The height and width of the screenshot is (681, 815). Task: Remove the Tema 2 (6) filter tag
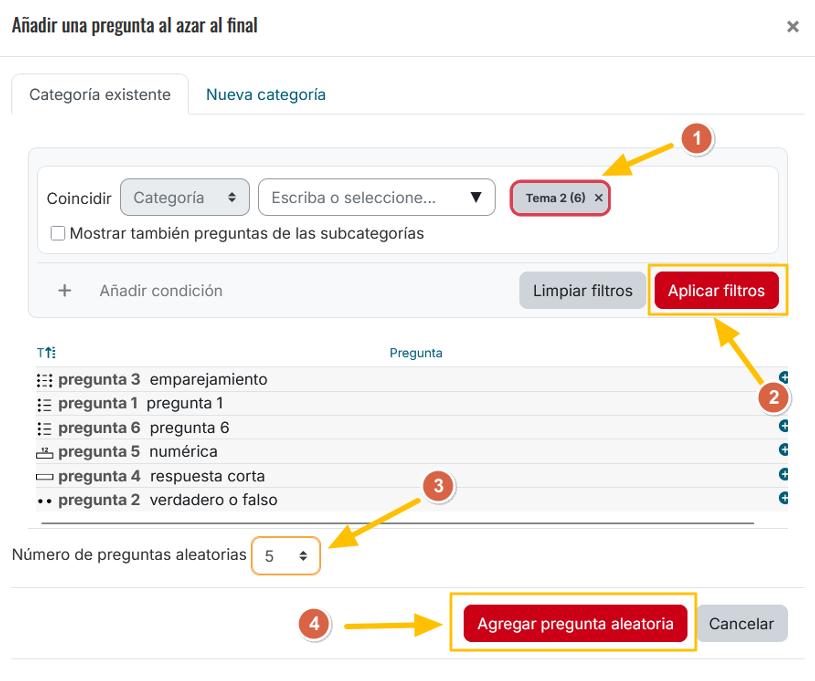pyautogui.click(x=598, y=198)
